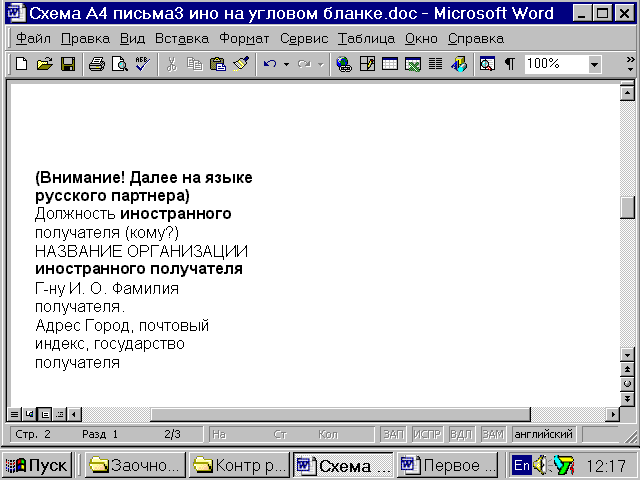Switch to Контр р... folder taskbar button
Screen dimensions: 640x480
click(239, 465)
